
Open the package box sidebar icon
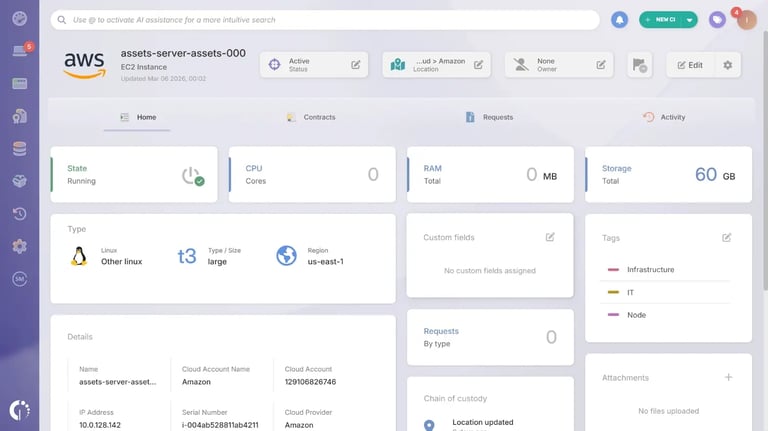[x=20, y=181]
